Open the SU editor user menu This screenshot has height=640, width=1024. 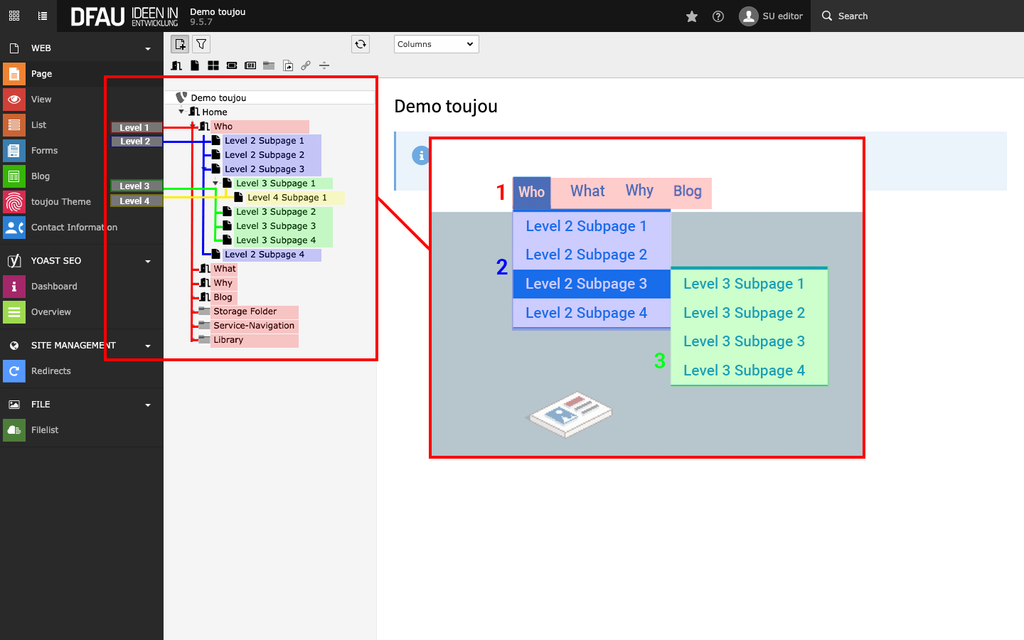[771, 16]
